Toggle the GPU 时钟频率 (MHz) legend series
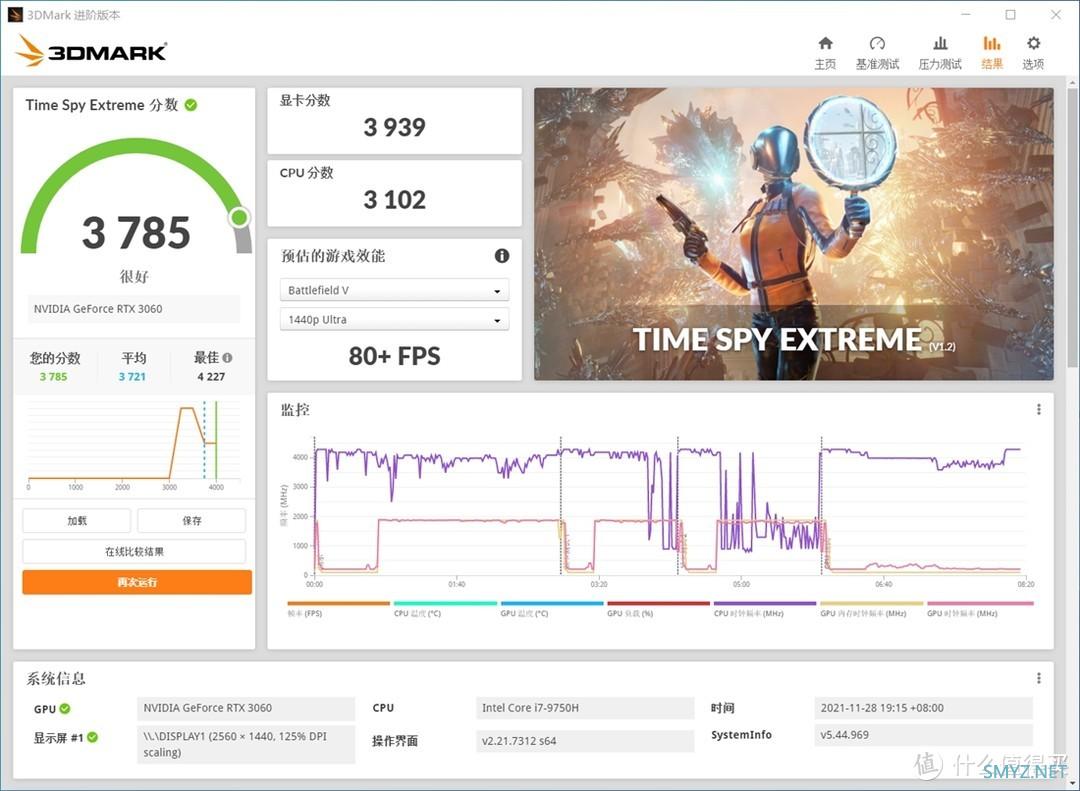 [x=979, y=609]
